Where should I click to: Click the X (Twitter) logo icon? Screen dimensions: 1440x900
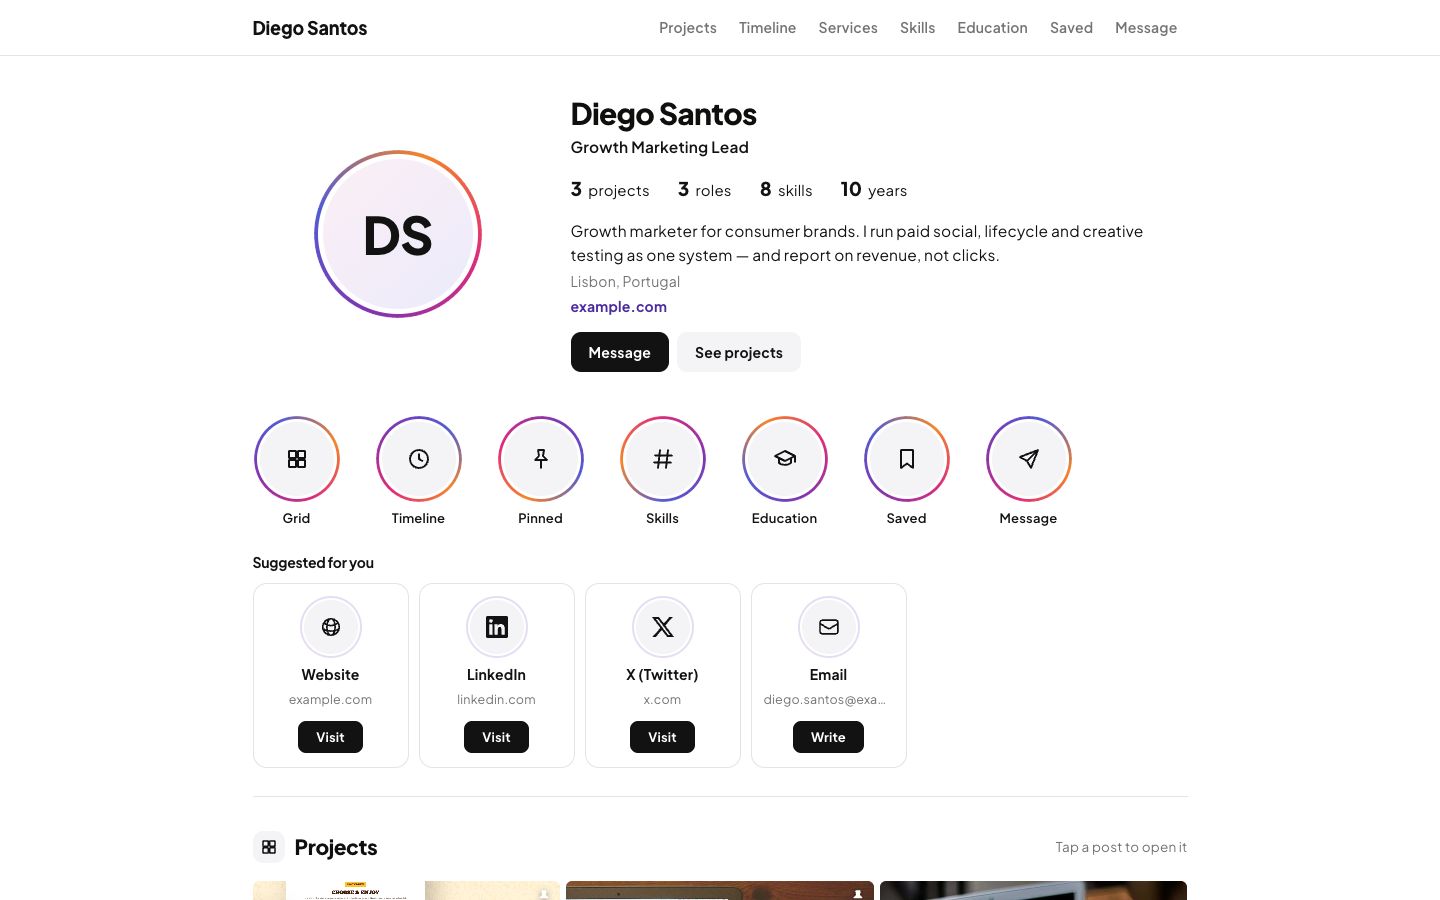pos(663,627)
